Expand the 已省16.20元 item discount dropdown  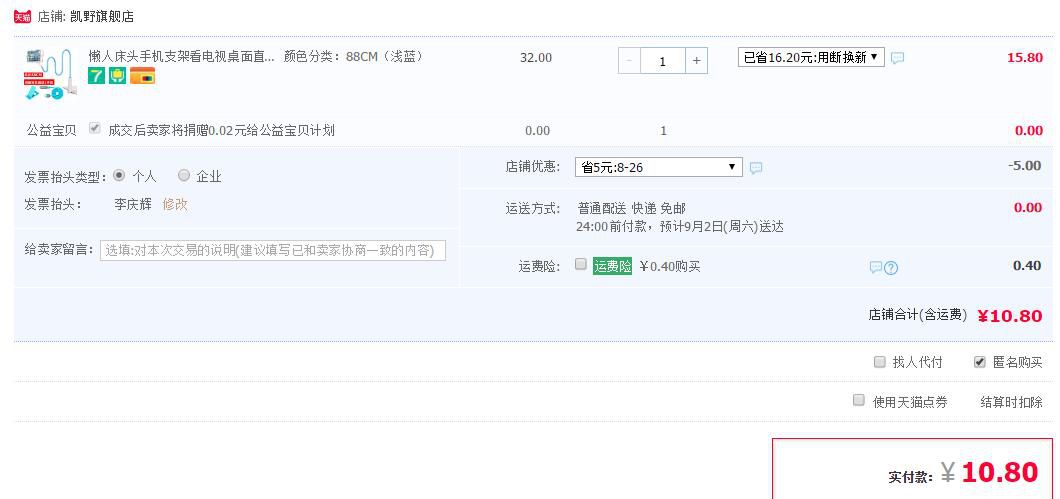click(x=810, y=57)
